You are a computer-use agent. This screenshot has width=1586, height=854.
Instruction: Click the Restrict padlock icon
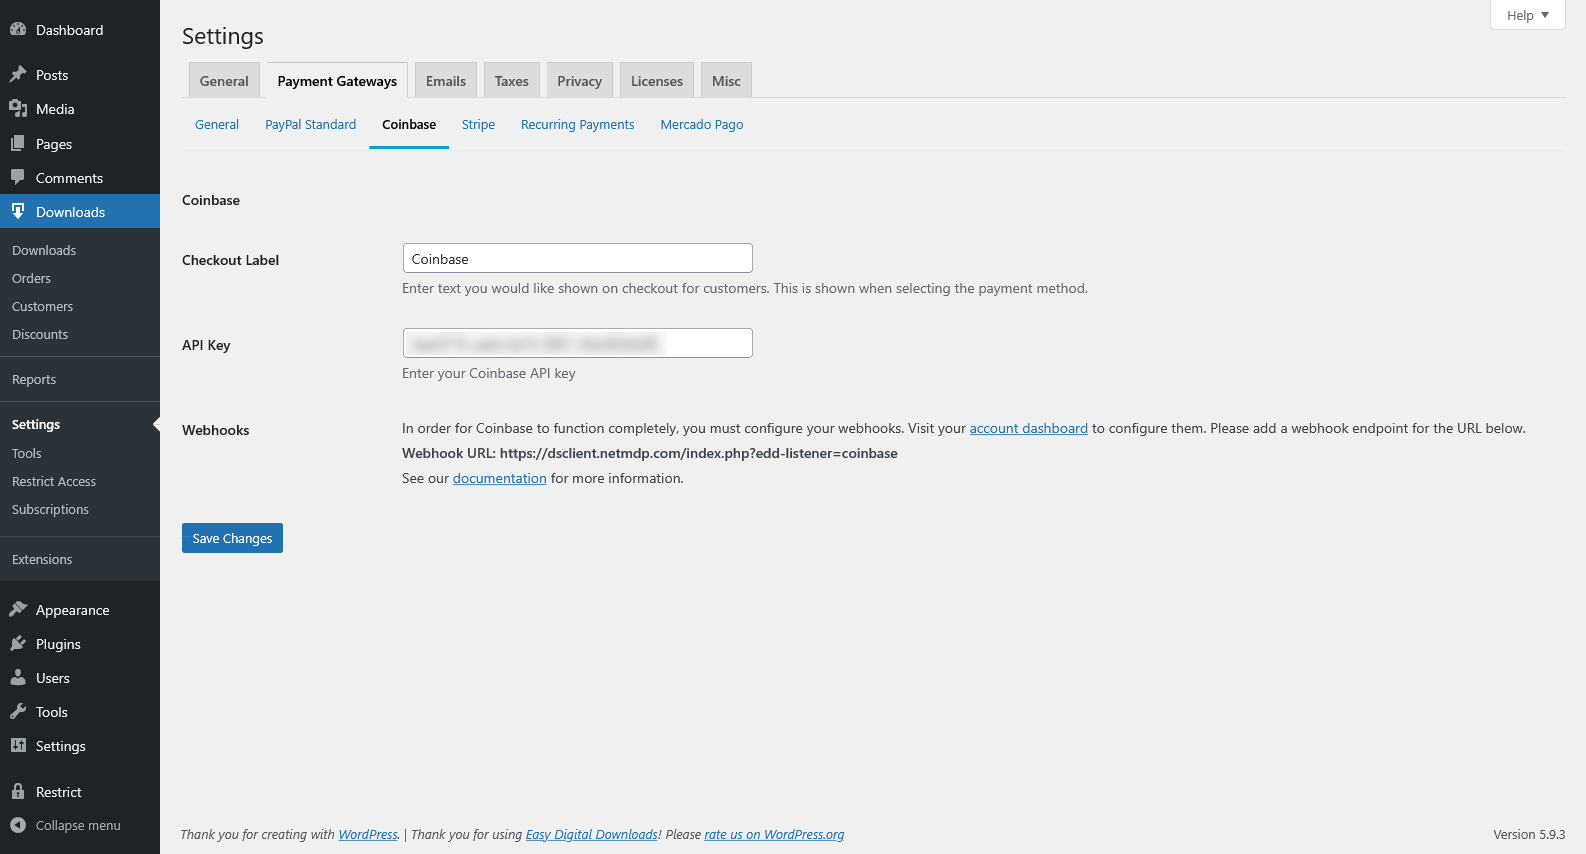(x=18, y=792)
